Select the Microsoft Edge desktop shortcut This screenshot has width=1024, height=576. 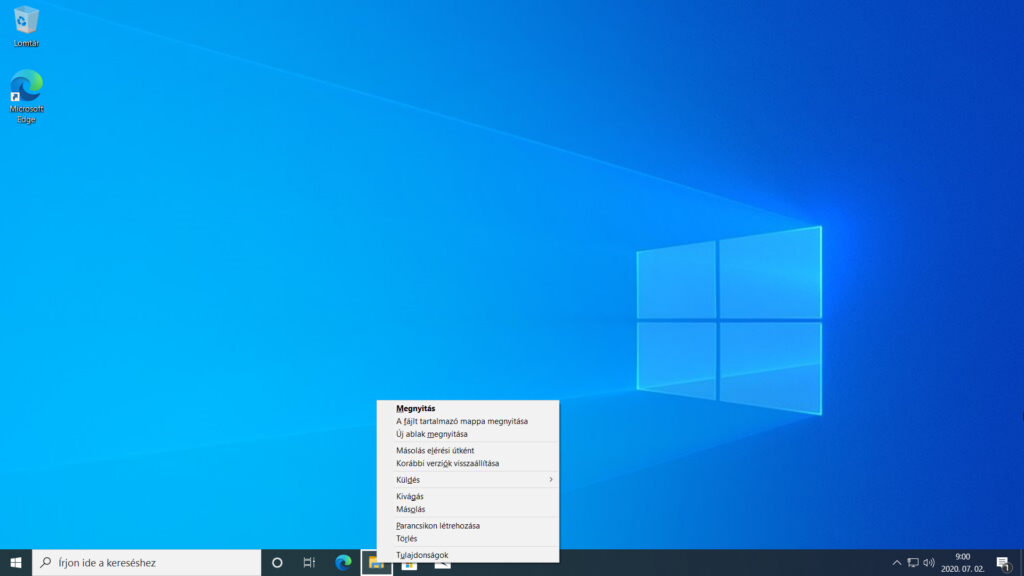(x=26, y=96)
